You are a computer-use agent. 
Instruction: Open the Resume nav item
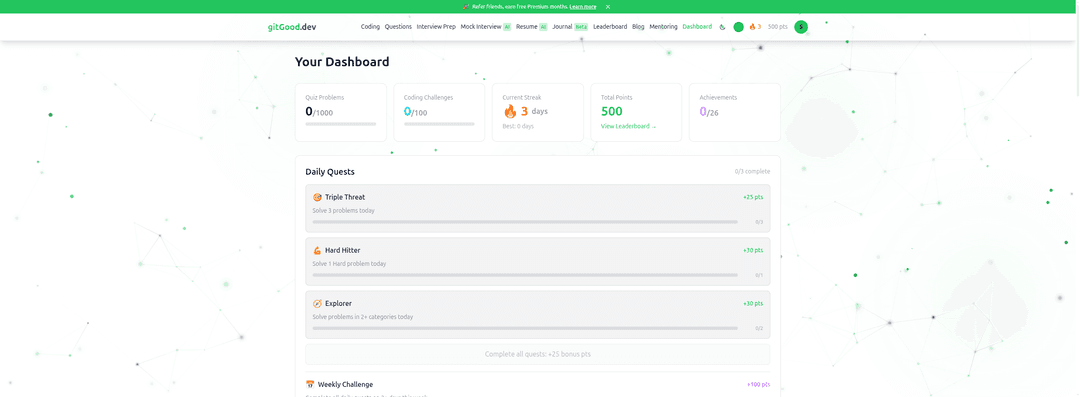532,27
